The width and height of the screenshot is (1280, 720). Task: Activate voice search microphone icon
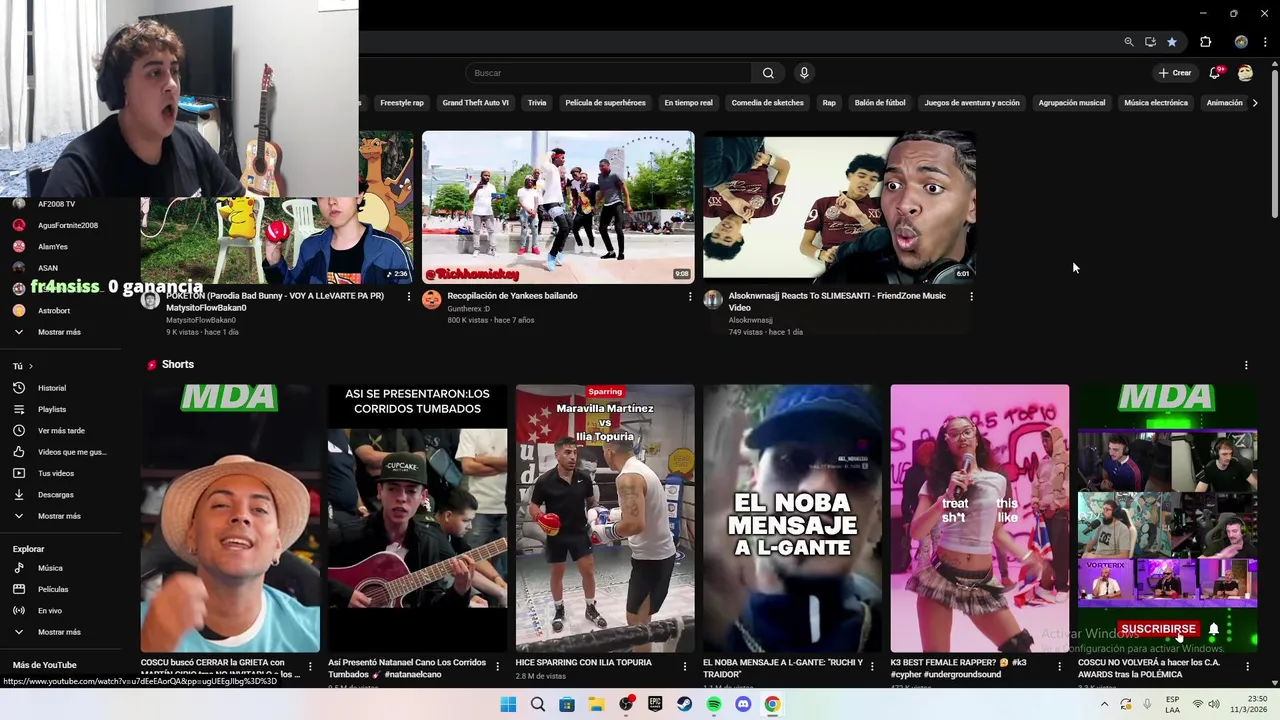point(804,73)
